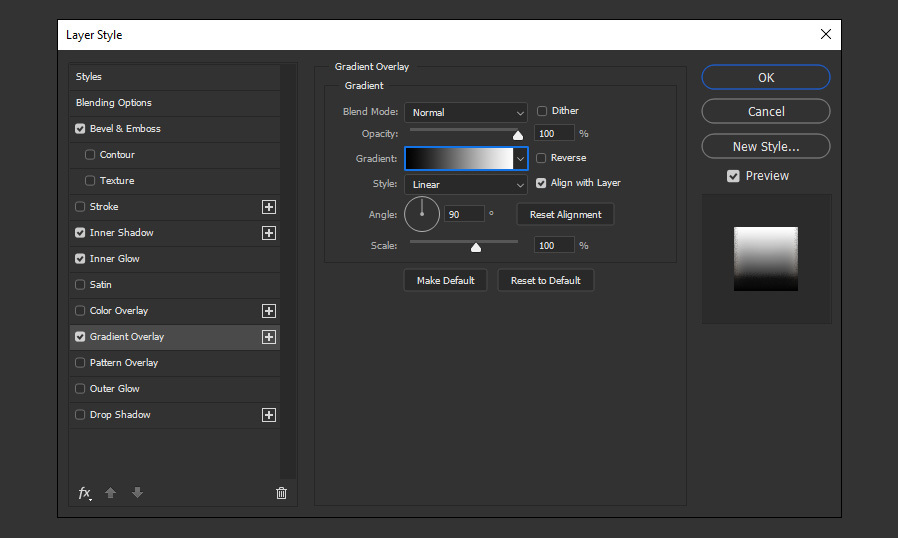Add another Drop Shadow with plus icon
Viewport: 898px width, 538px height.
(x=269, y=415)
